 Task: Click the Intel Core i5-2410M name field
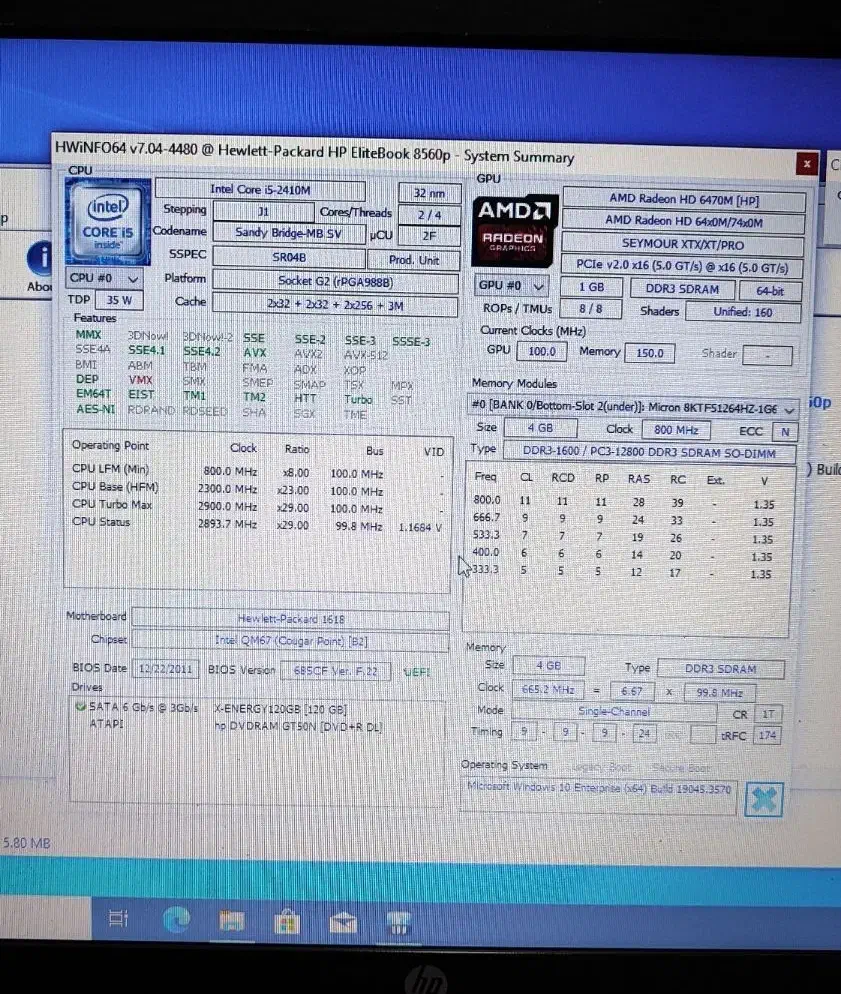click(x=272, y=189)
